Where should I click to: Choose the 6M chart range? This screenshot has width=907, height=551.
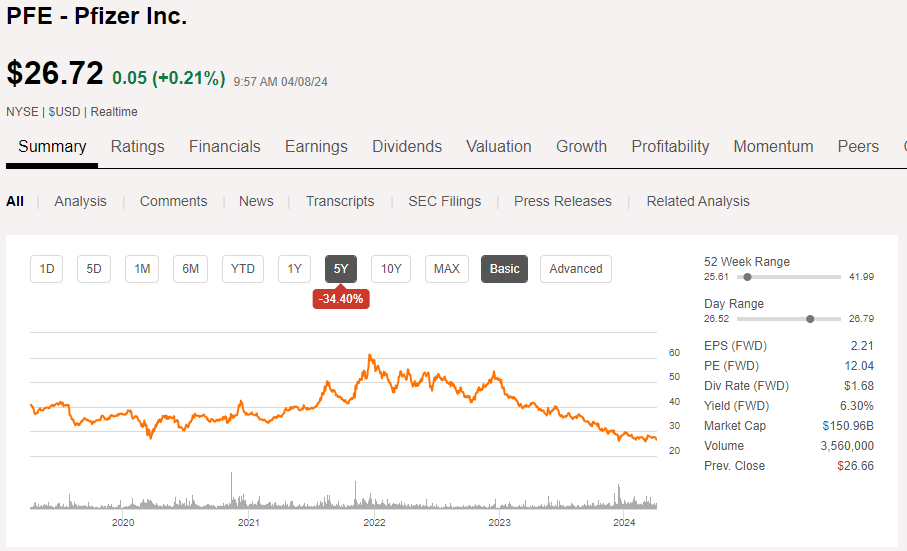coord(190,269)
